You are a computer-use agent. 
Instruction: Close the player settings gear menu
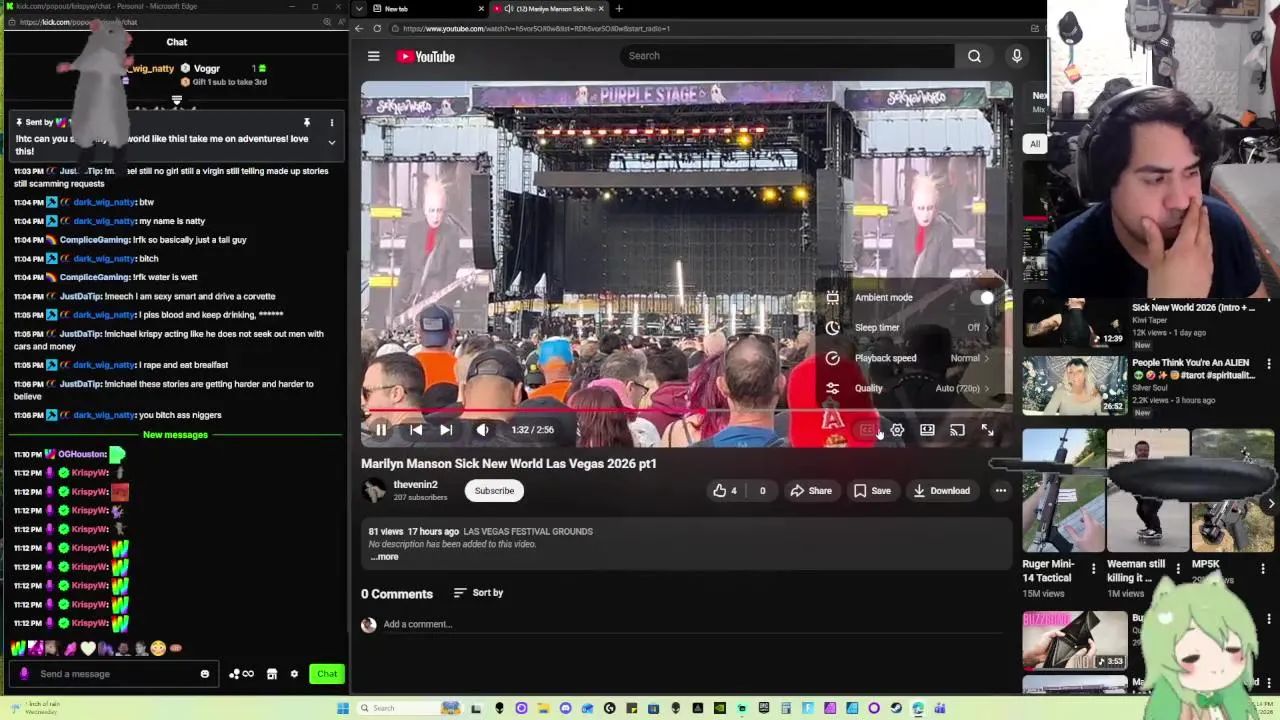(897, 430)
